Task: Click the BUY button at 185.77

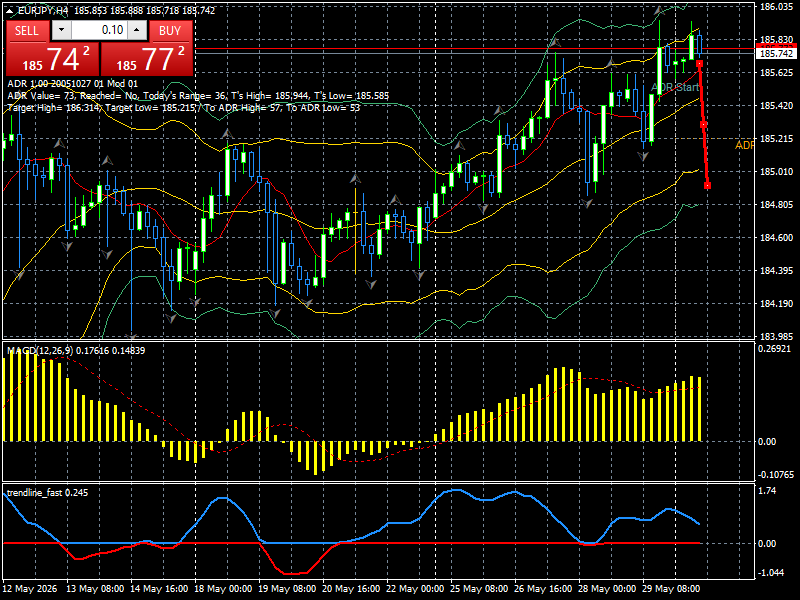Action: pos(146,49)
